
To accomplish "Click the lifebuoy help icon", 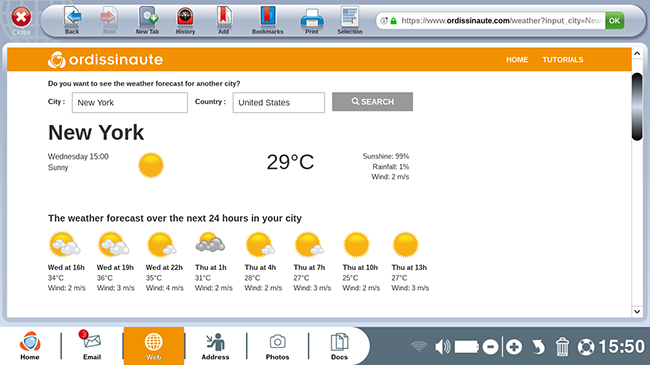I will (586, 347).
